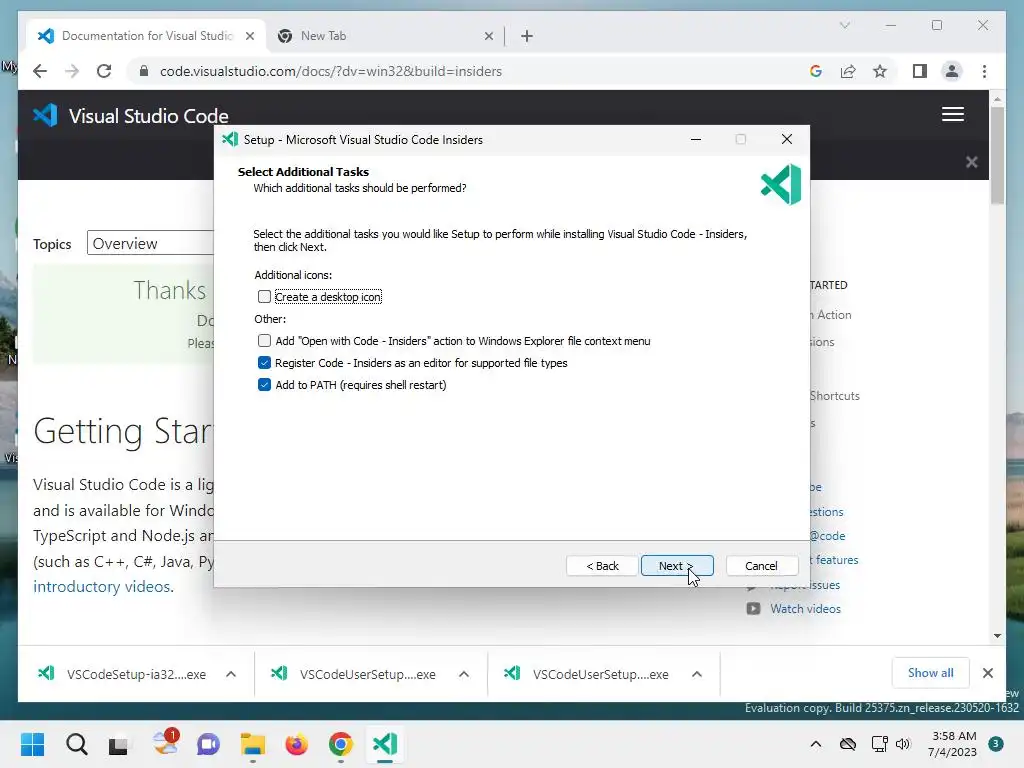Click the lock icon in address bar
Viewport: 1024px width, 768px height.
(x=144, y=71)
